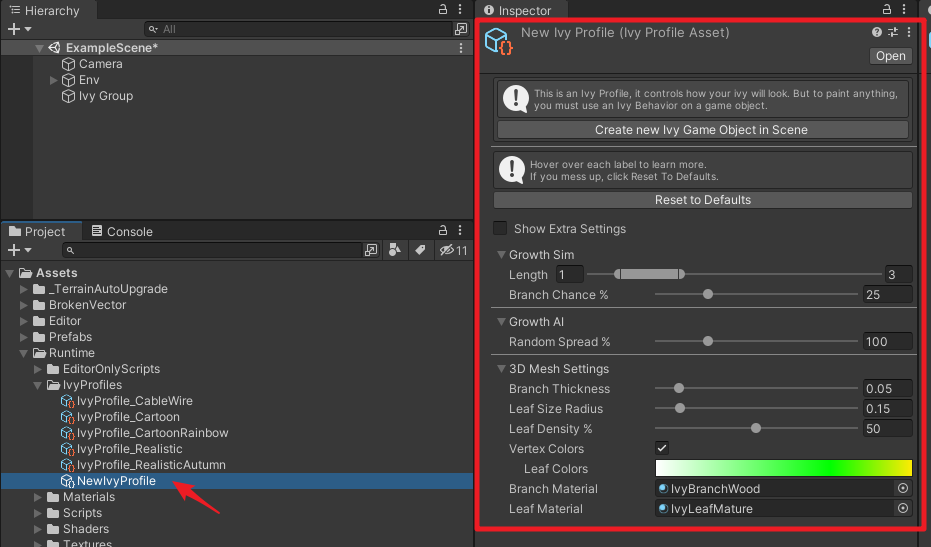Select the IvyProfile_Cartoon asset icon
The width and height of the screenshot is (931, 547).
[68, 418]
